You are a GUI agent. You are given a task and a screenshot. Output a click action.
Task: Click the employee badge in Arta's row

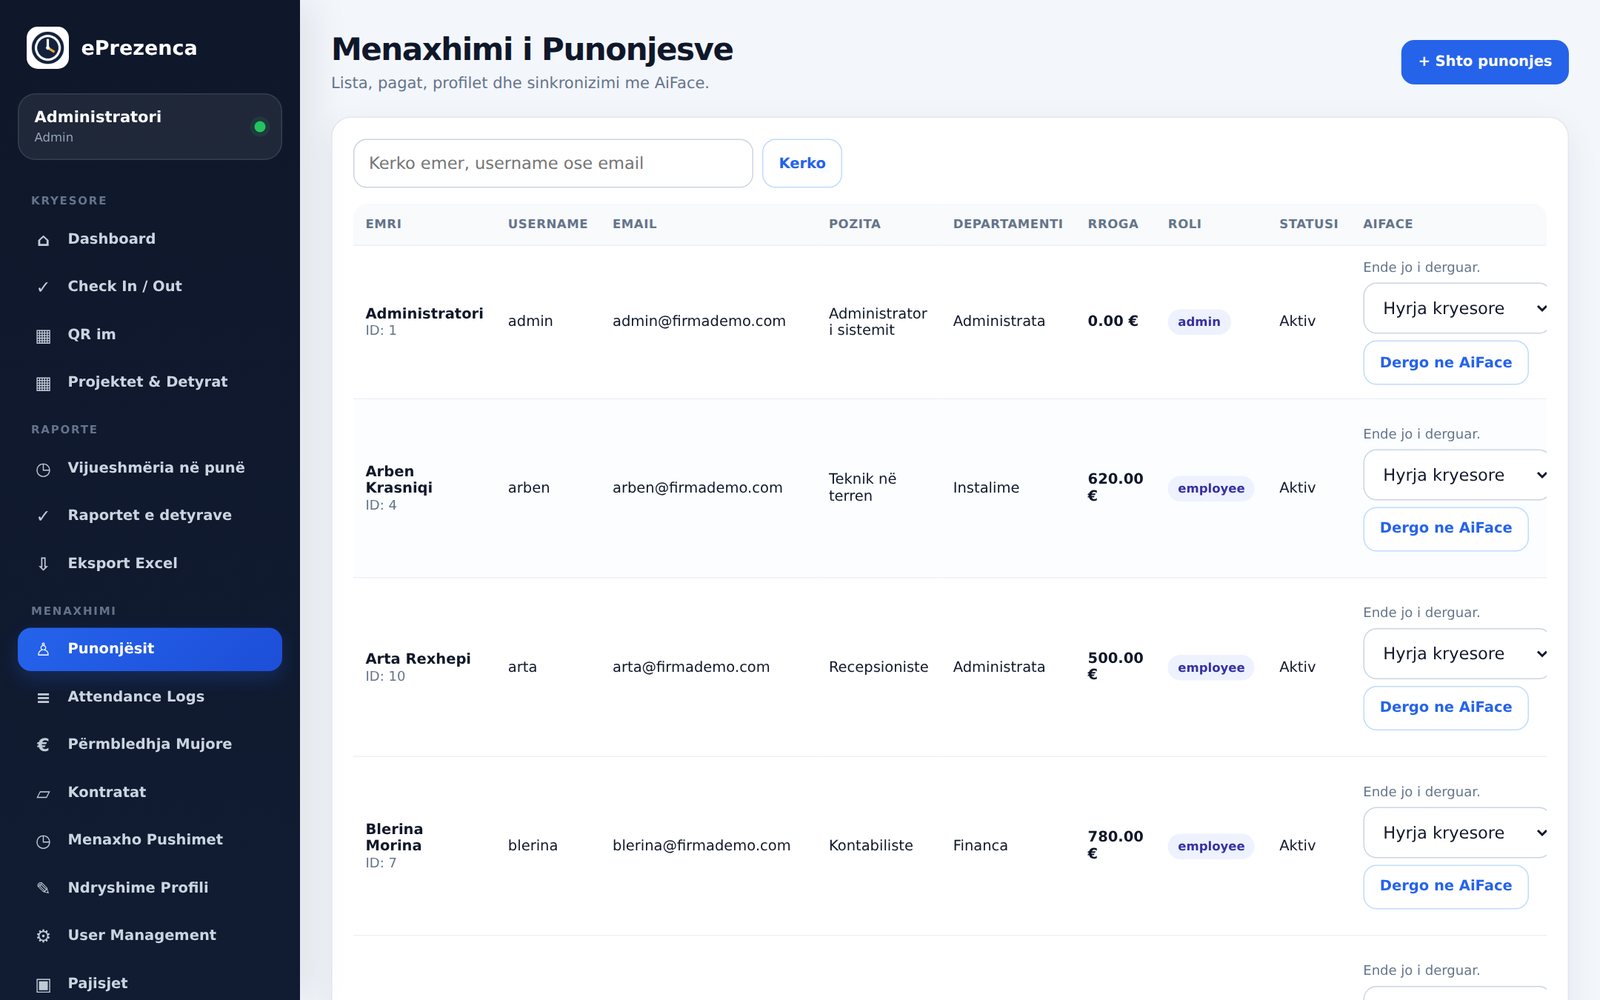[1211, 667]
